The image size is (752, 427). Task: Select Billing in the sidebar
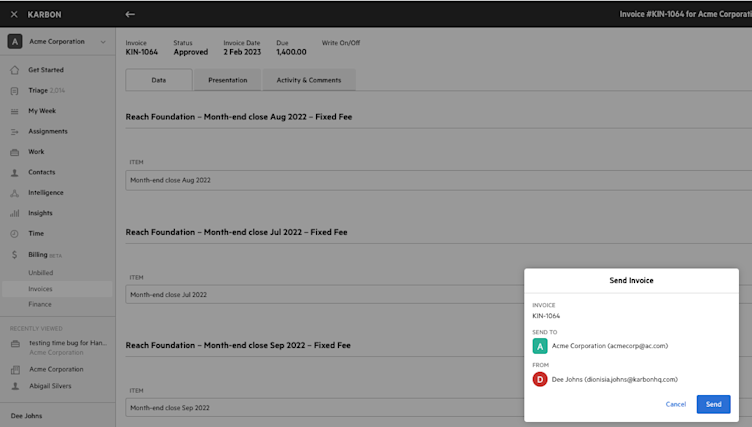(37, 255)
